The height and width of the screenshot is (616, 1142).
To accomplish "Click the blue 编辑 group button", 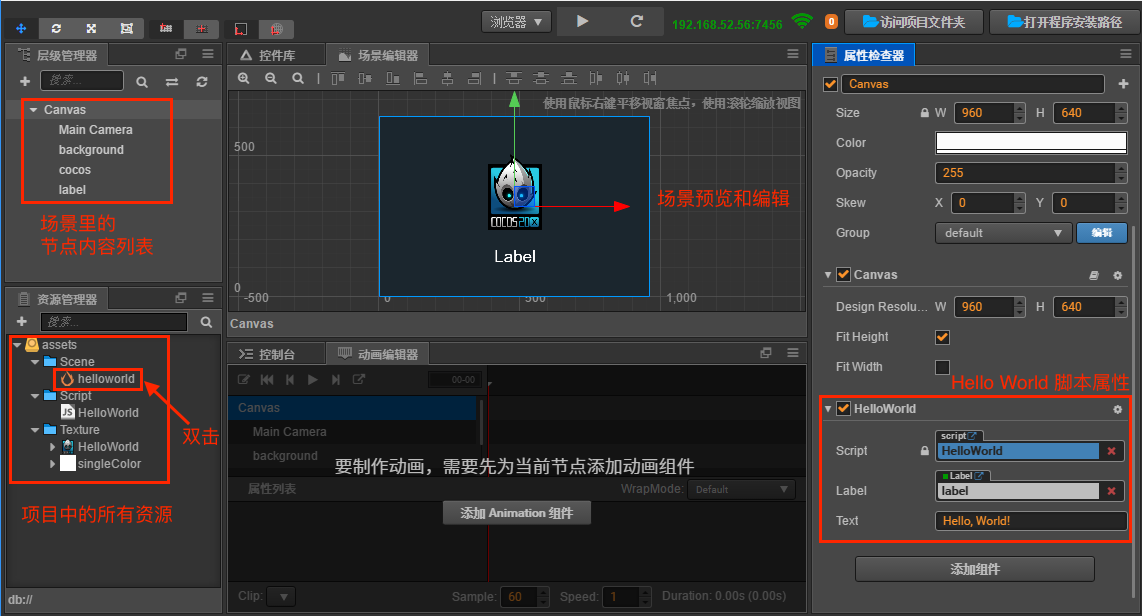I will (x=1102, y=233).
